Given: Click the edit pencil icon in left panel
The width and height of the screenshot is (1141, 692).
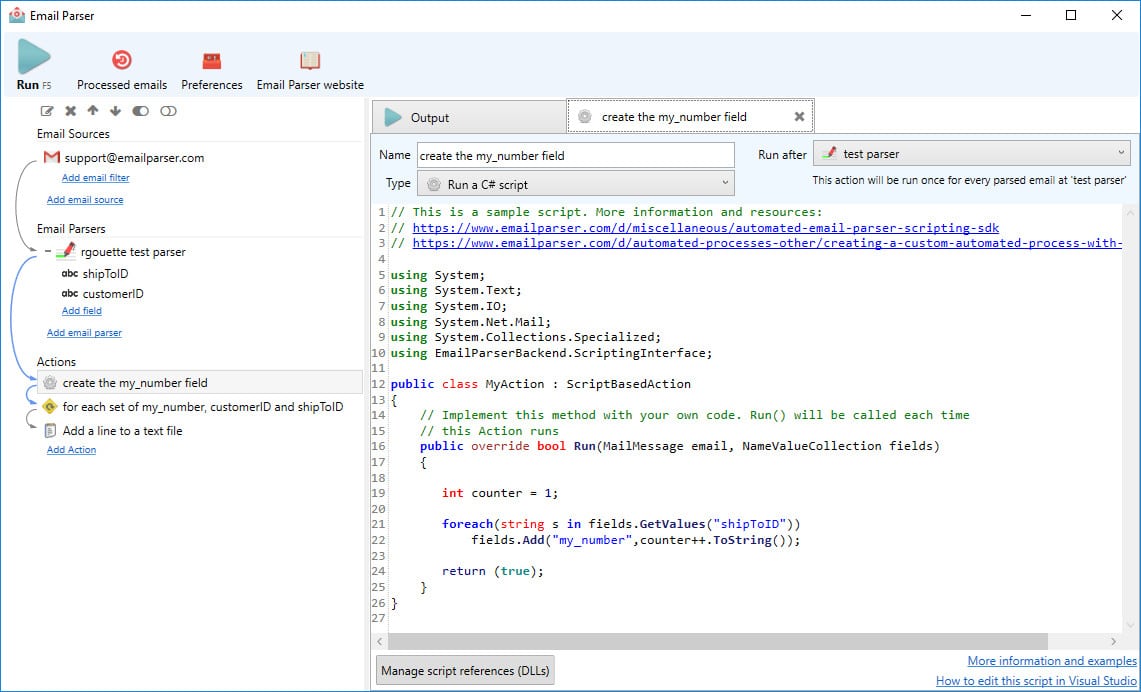Looking at the screenshot, I should 47,111.
